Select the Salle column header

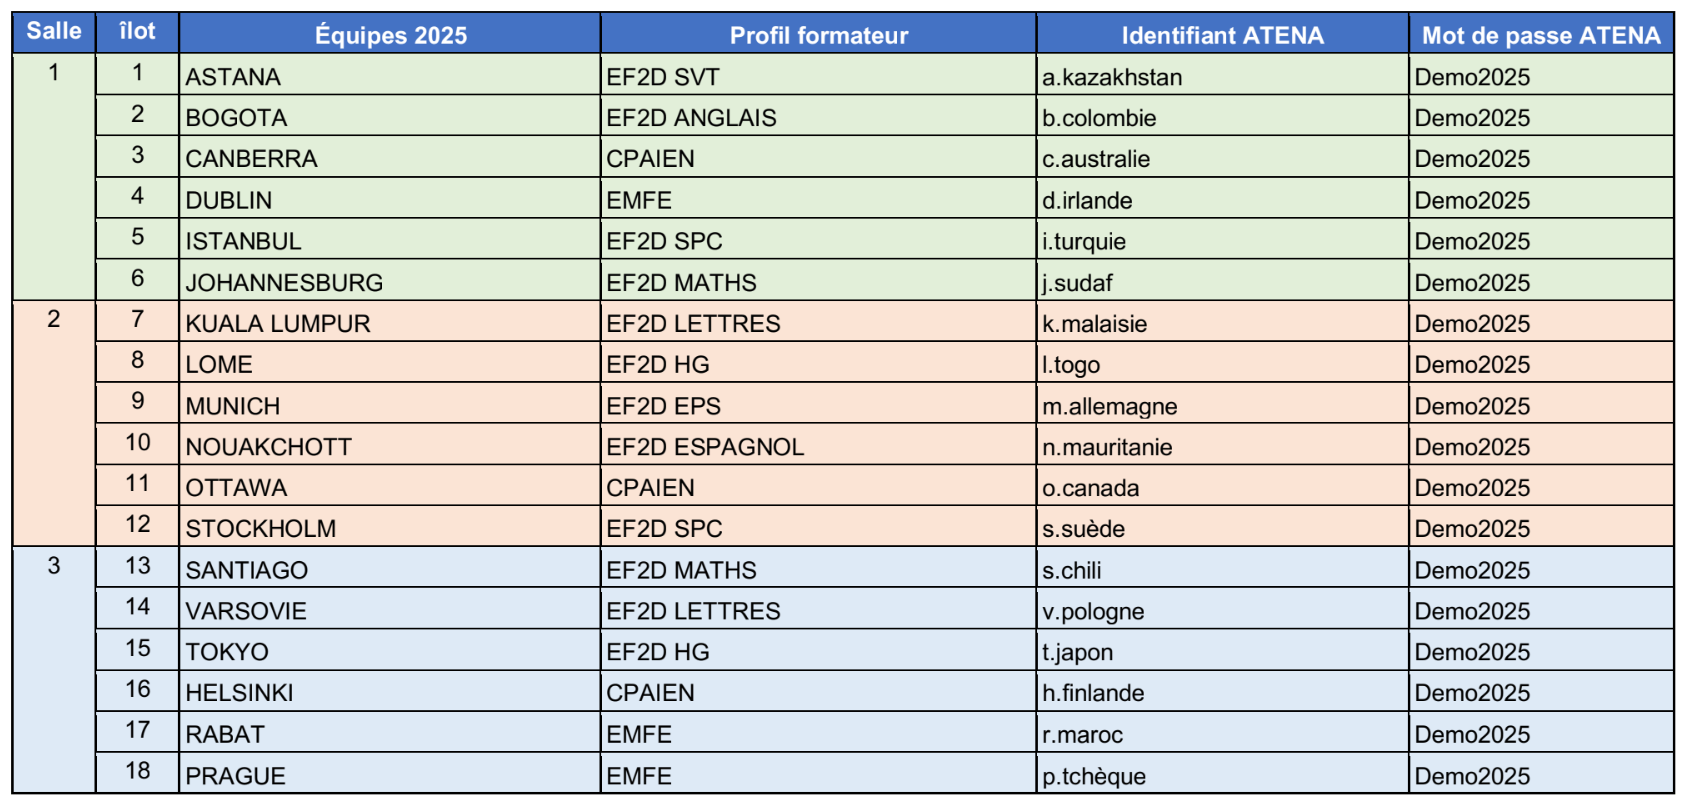click(54, 33)
